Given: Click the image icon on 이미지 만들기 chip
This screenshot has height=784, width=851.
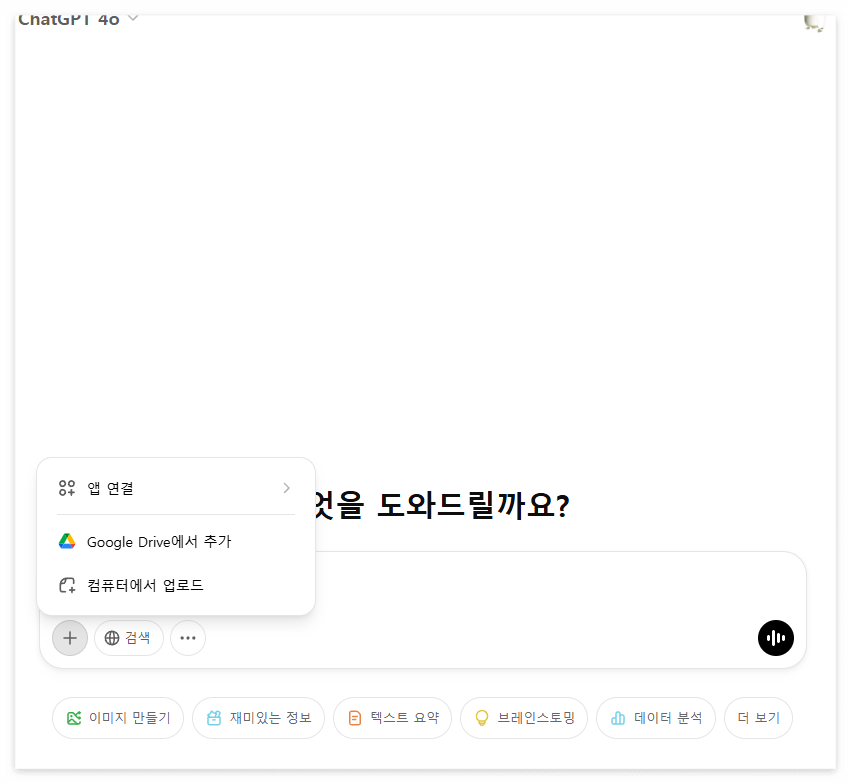Looking at the screenshot, I should [72, 717].
